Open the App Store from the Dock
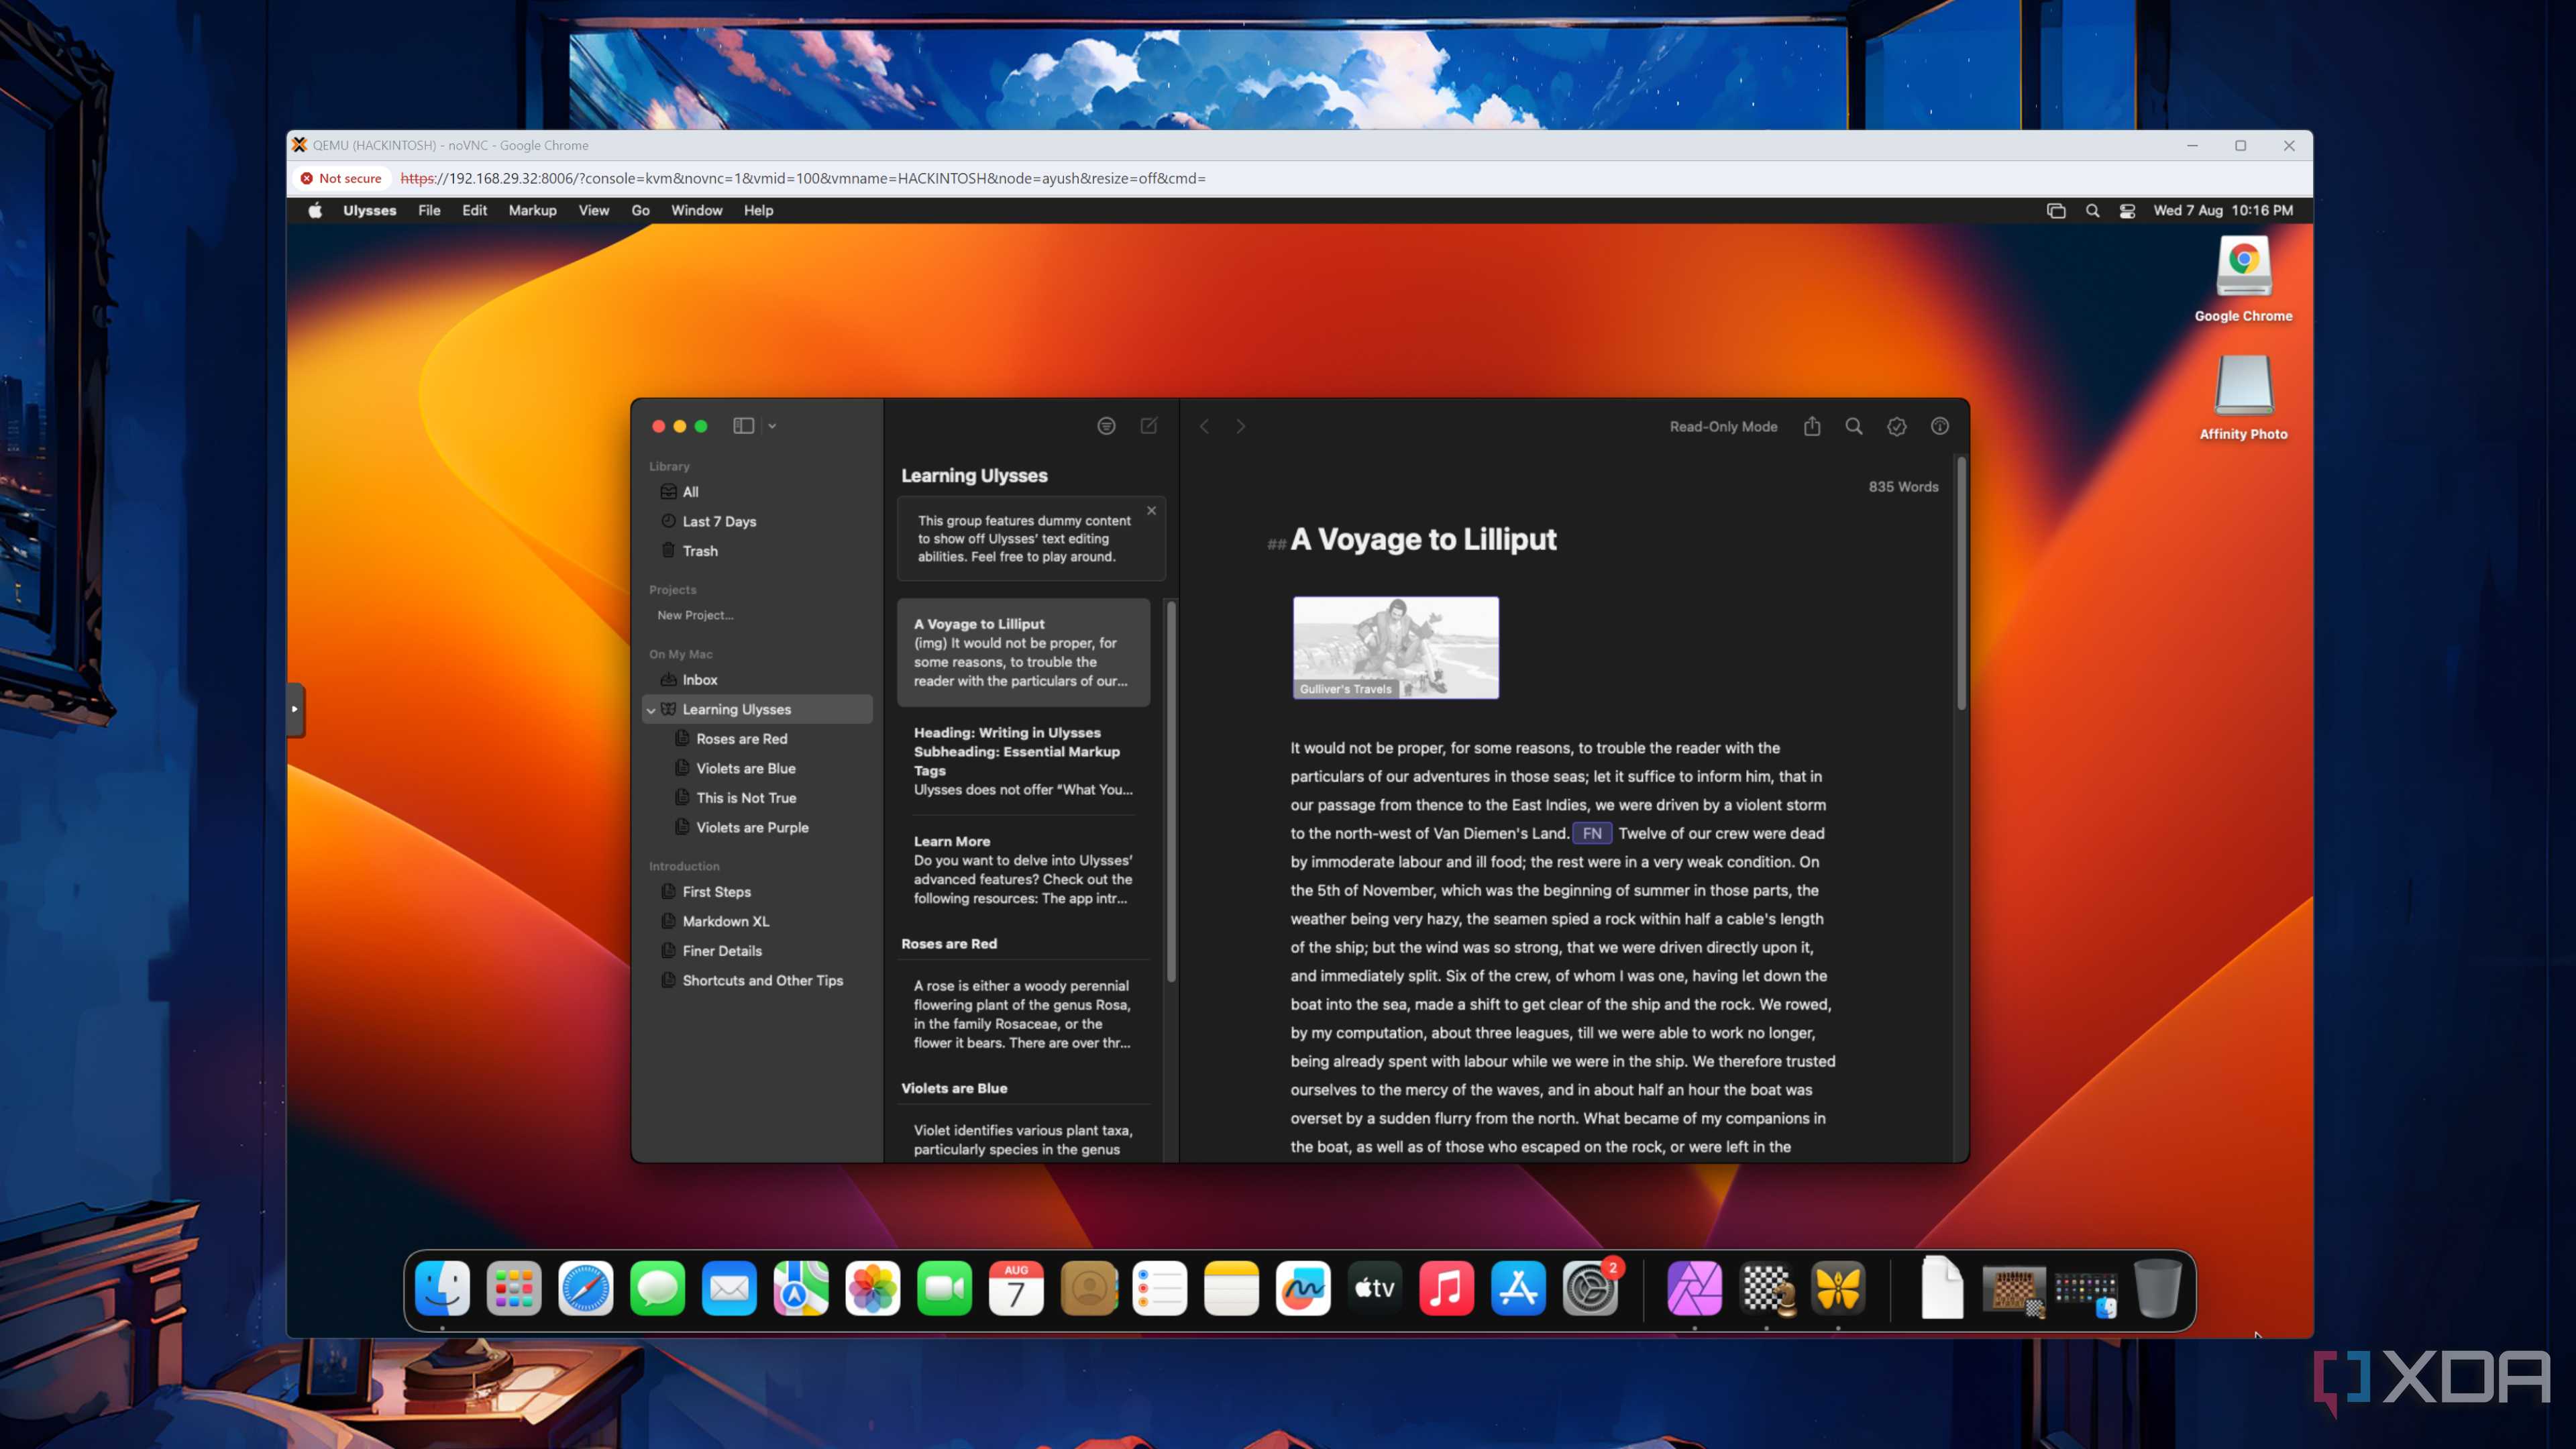Screen dimensions: 2576x1449 [x=1518, y=1288]
